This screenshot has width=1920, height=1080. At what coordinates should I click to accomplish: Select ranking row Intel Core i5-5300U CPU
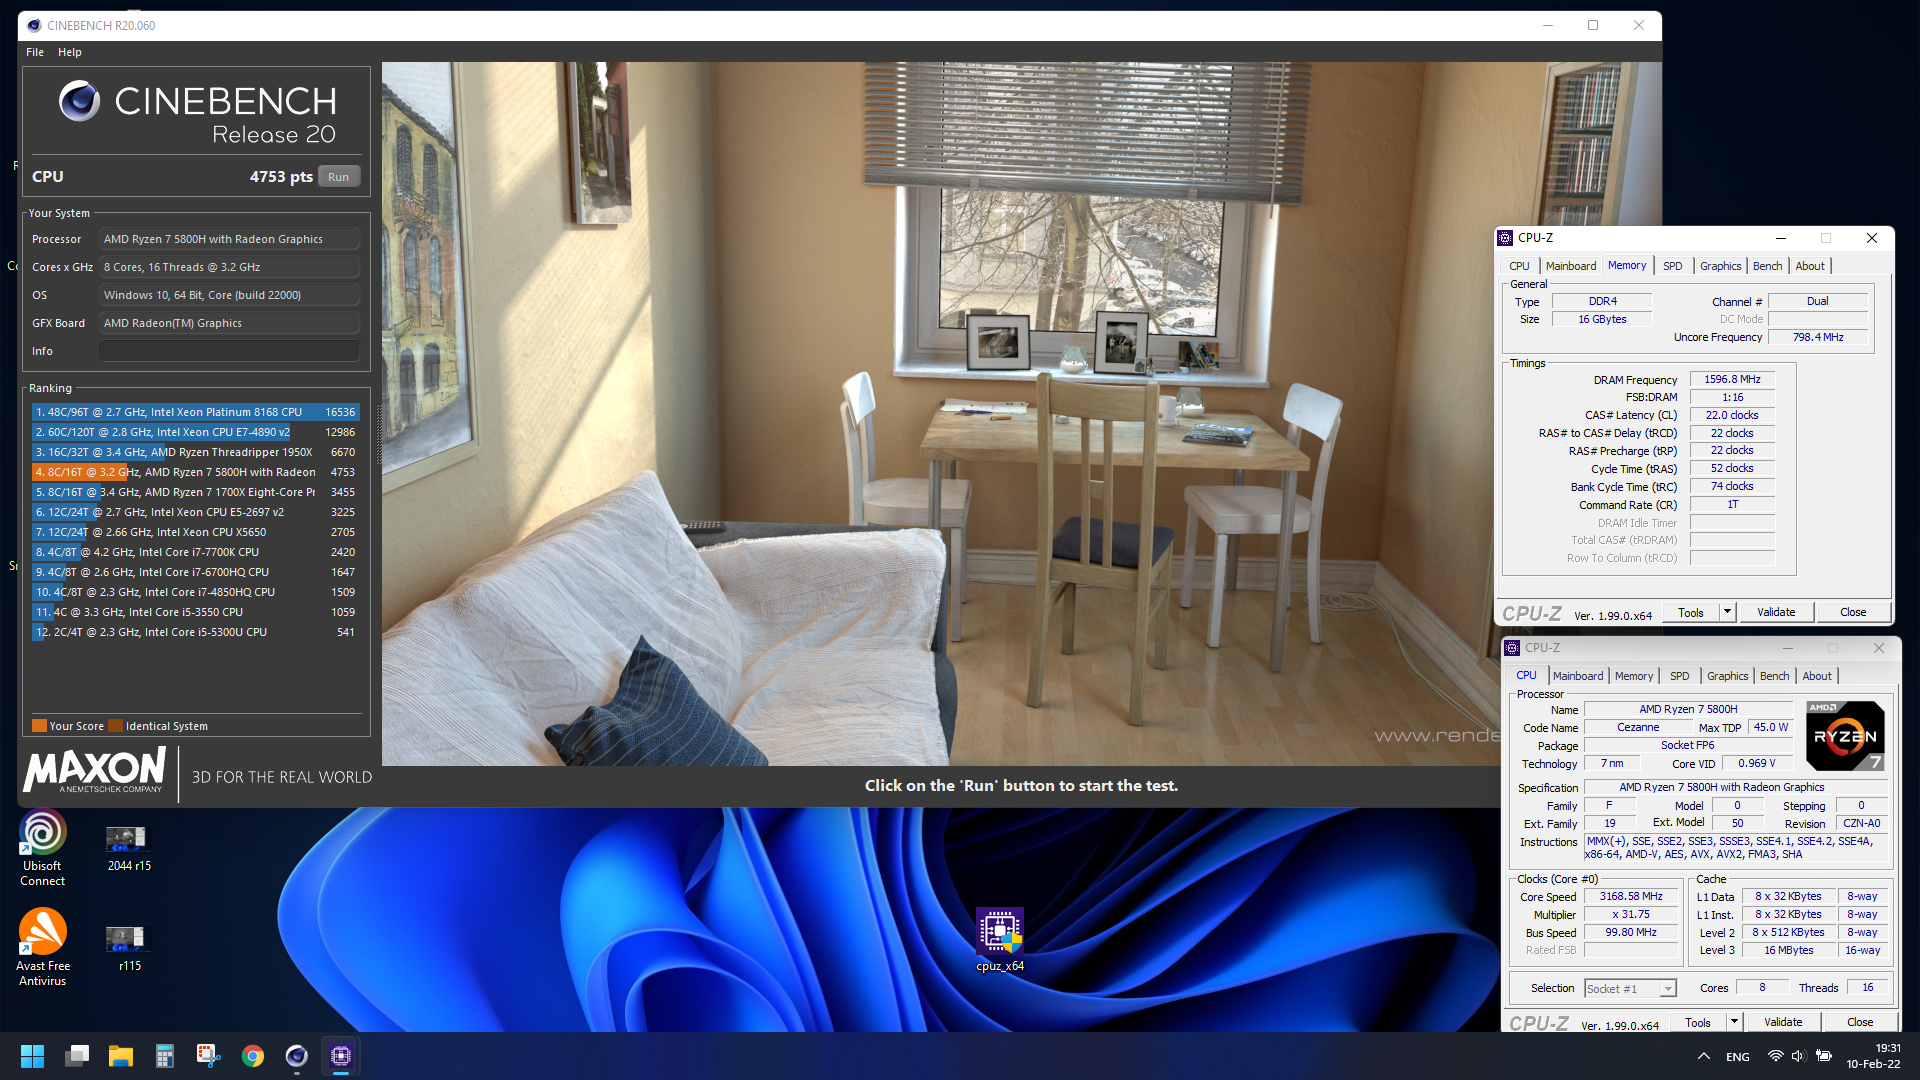coord(195,632)
